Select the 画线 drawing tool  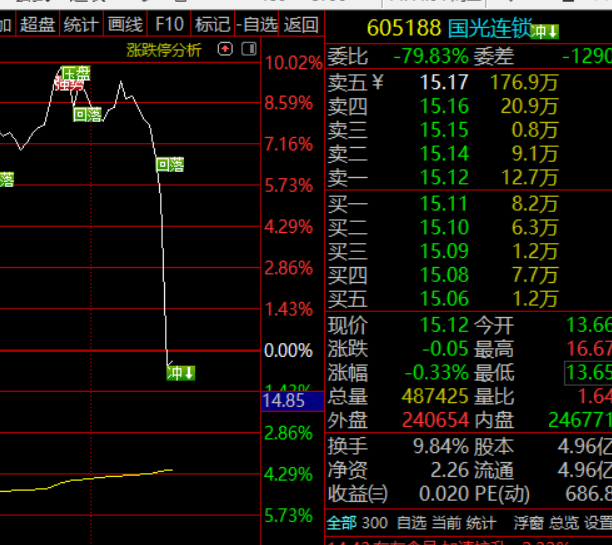click(x=125, y=25)
